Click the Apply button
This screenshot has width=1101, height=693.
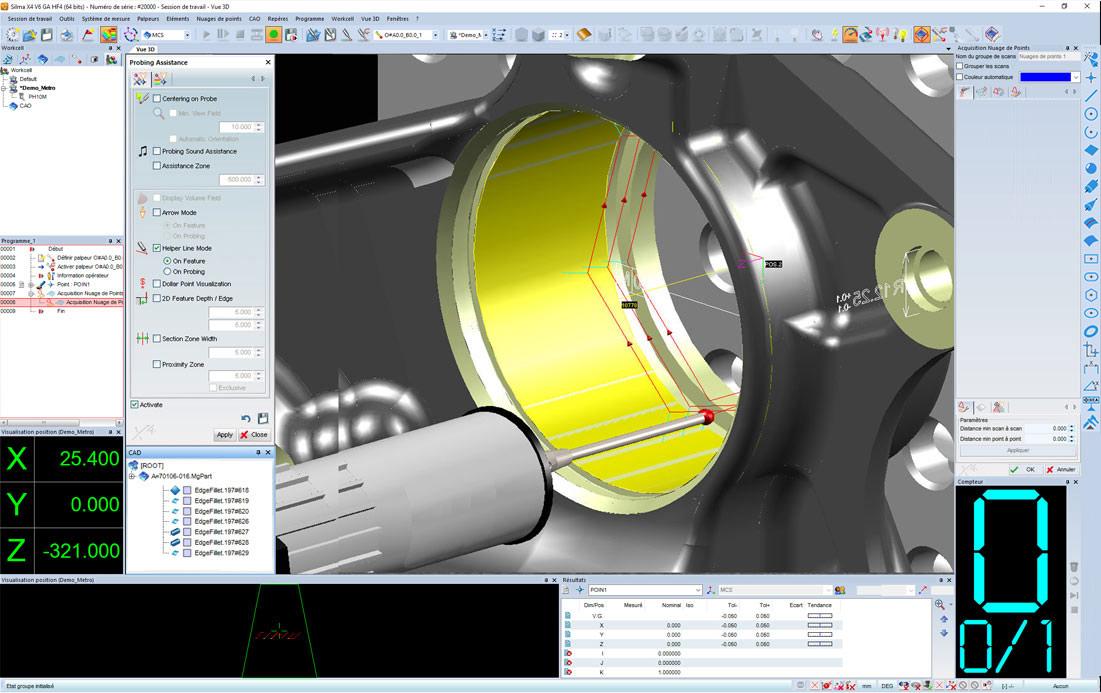[x=225, y=435]
